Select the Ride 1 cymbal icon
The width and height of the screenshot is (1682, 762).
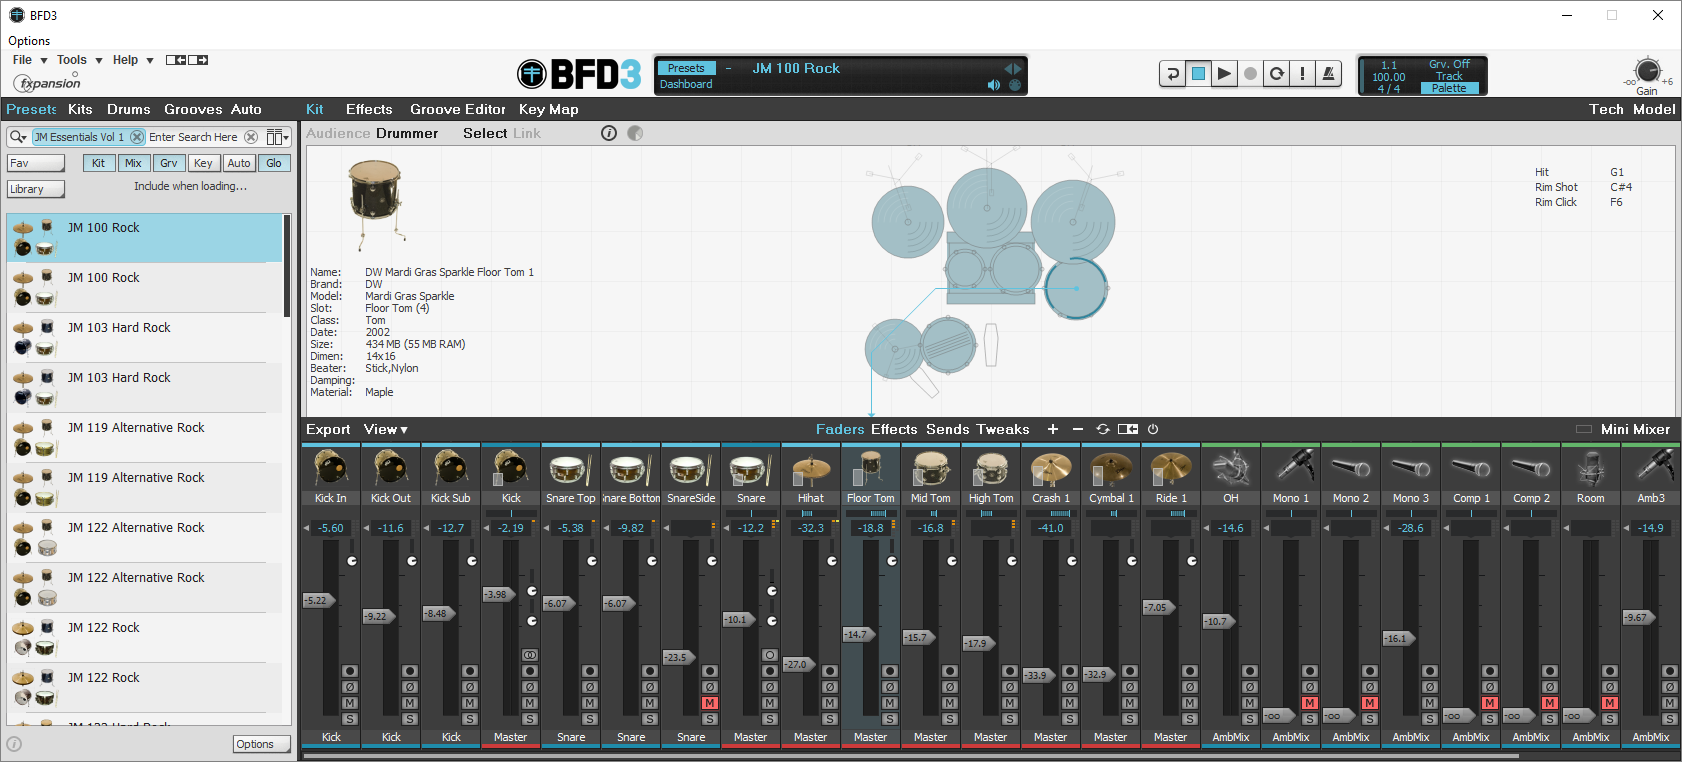[1171, 468]
